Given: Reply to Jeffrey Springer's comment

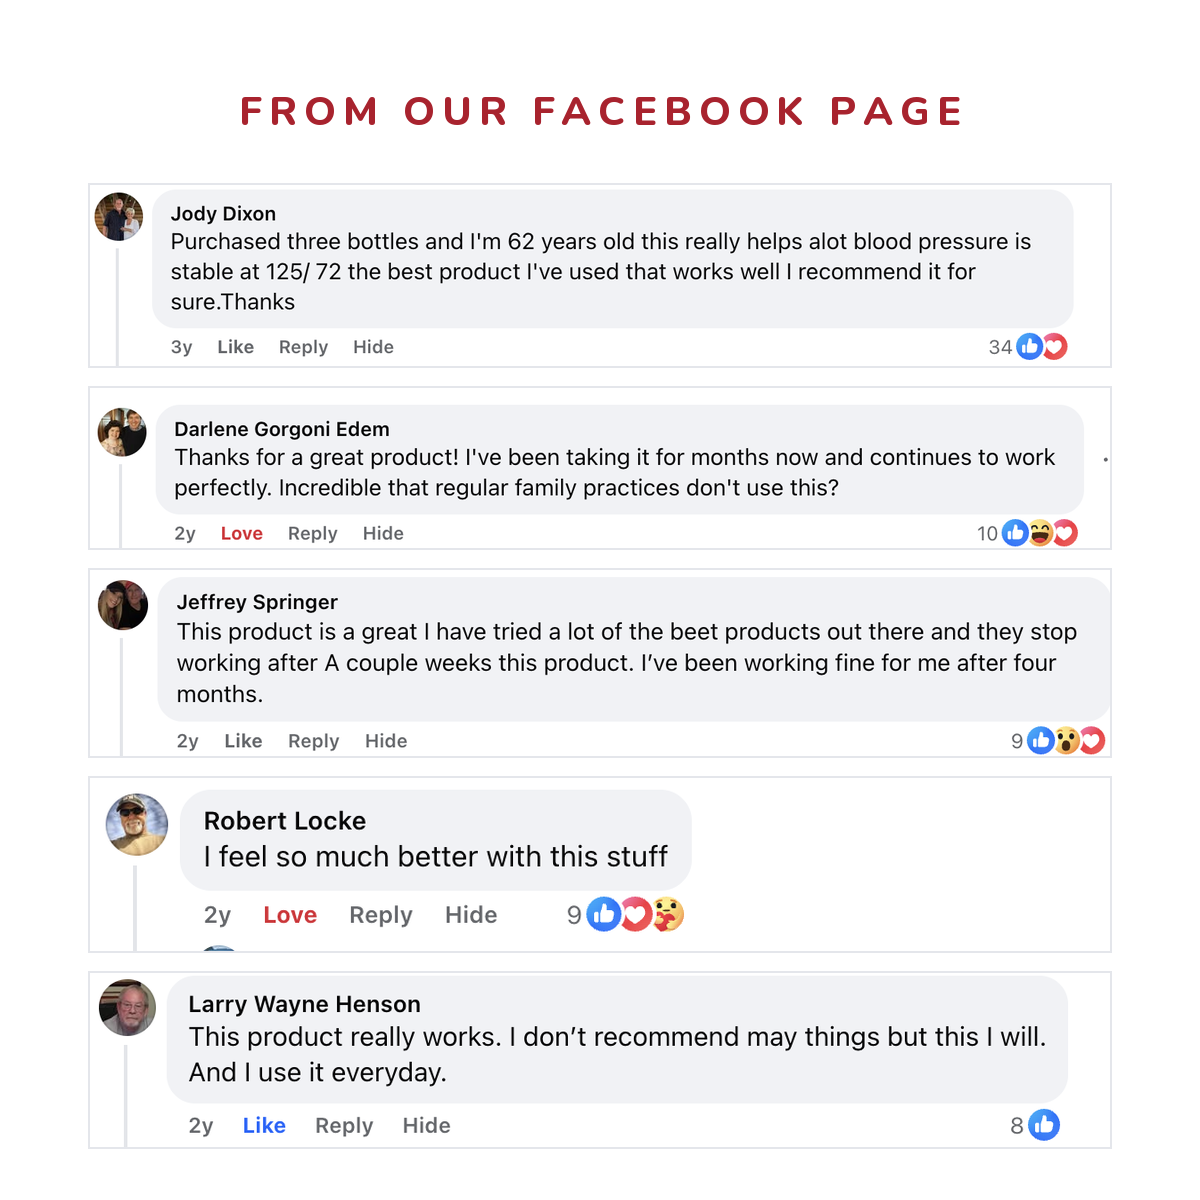Looking at the screenshot, I should (x=314, y=741).
